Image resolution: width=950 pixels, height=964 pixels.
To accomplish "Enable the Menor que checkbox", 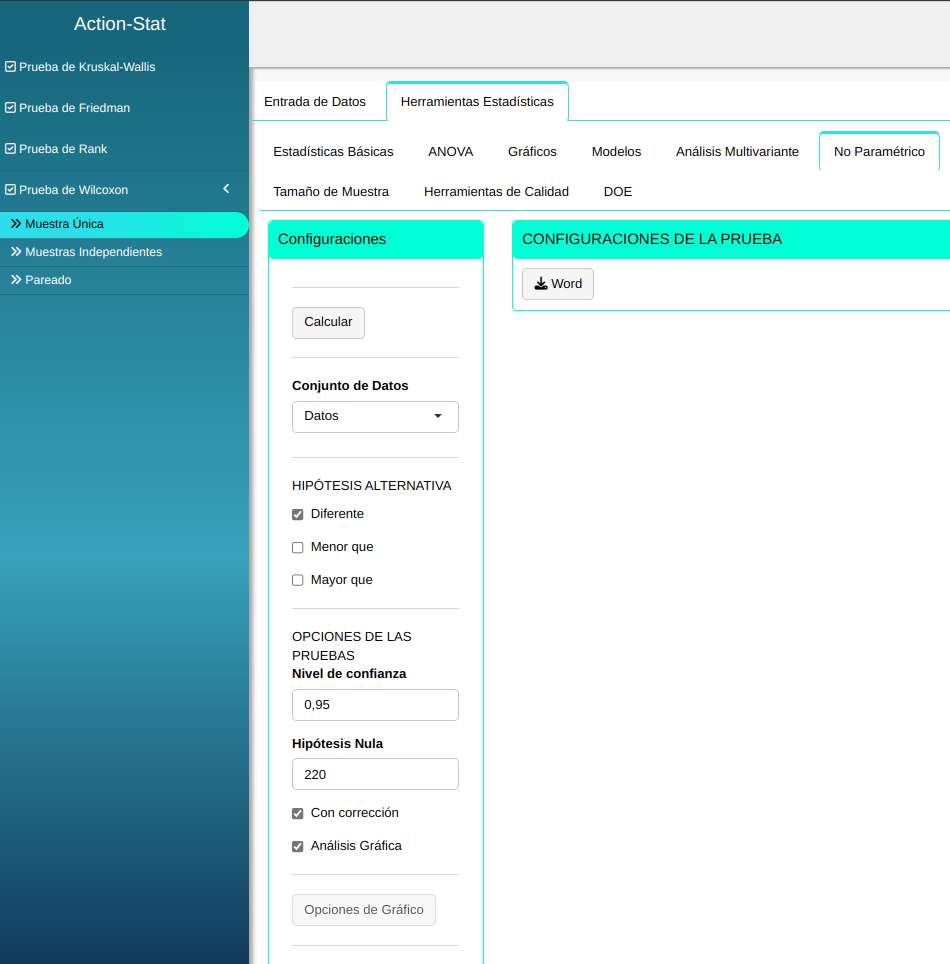I will (x=297, y=548).
